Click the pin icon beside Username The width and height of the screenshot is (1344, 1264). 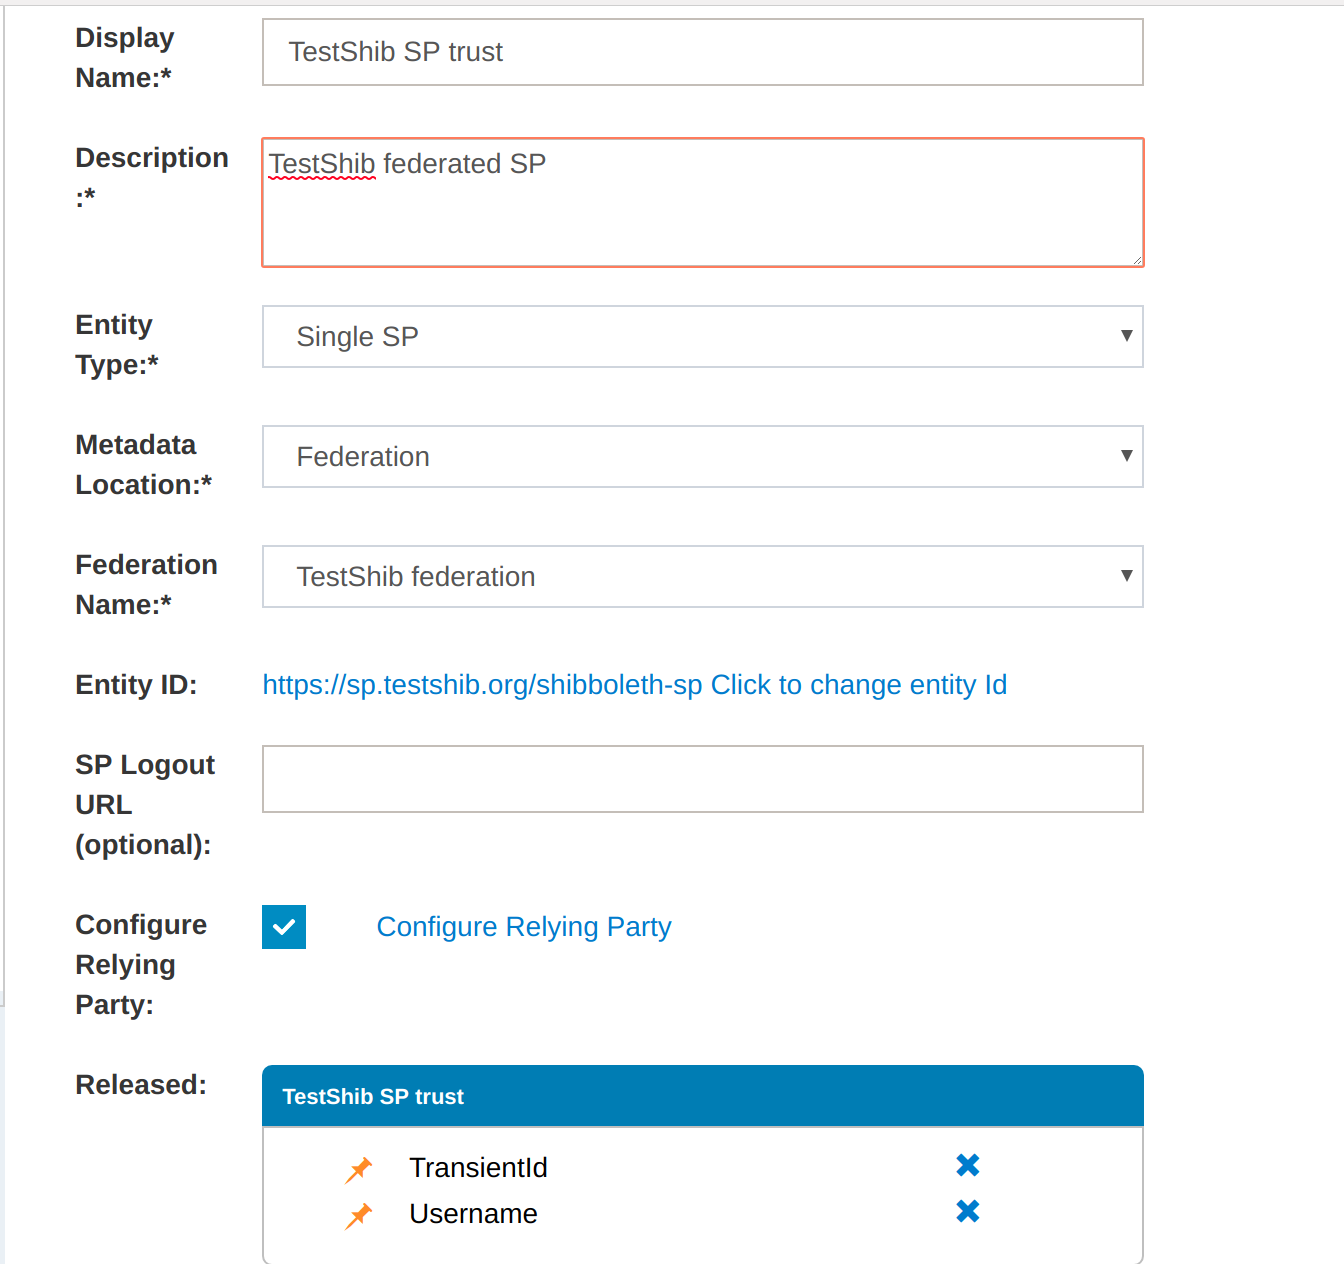pyautogui.click(x=359, y=1215)
